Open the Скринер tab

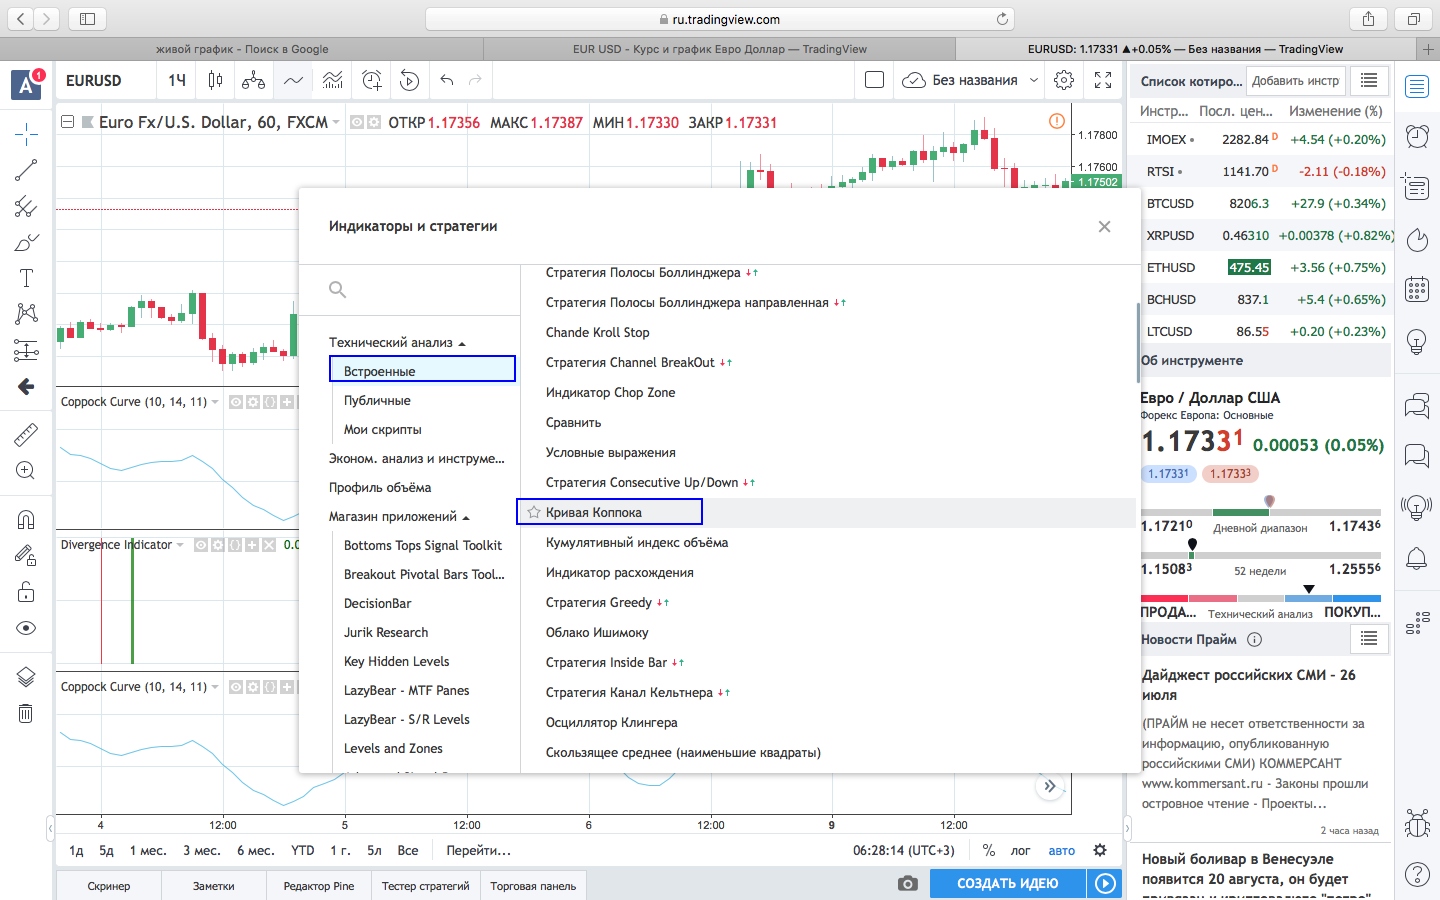pyautogui.click(x=109, y=886)
